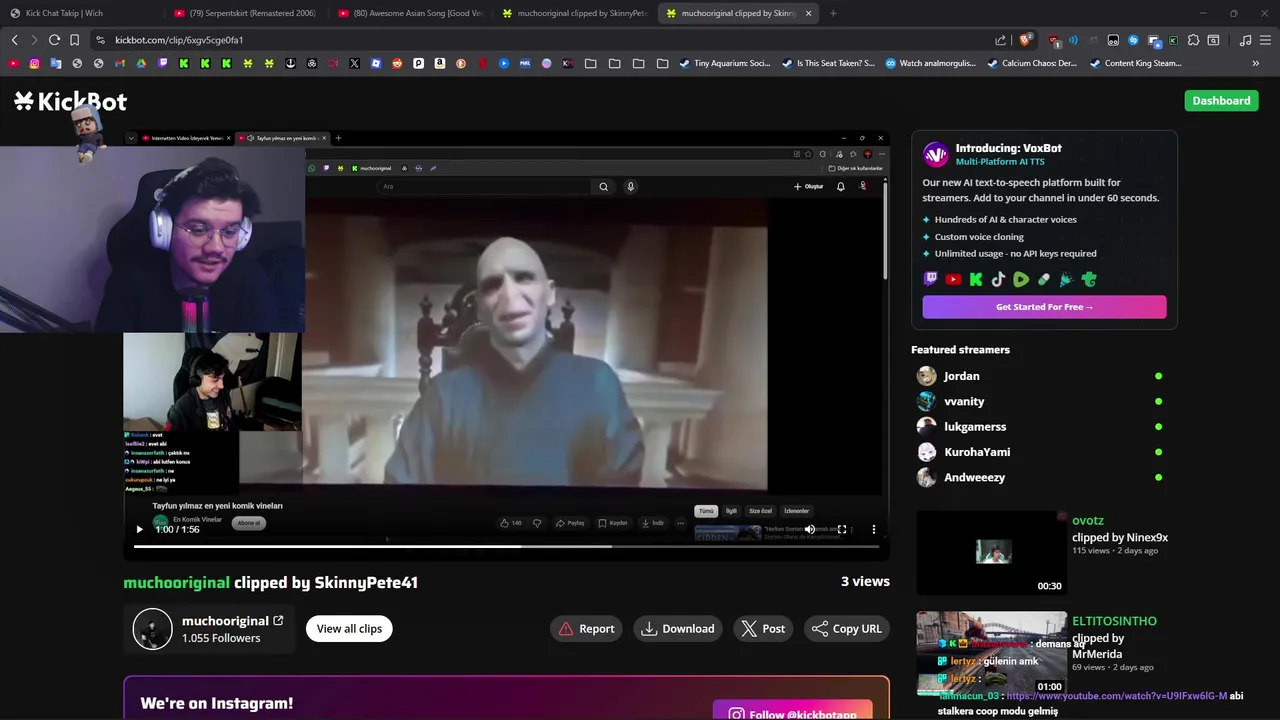
Task: Bookmark this page with the bookmark icon
Action: pos(74,40)
